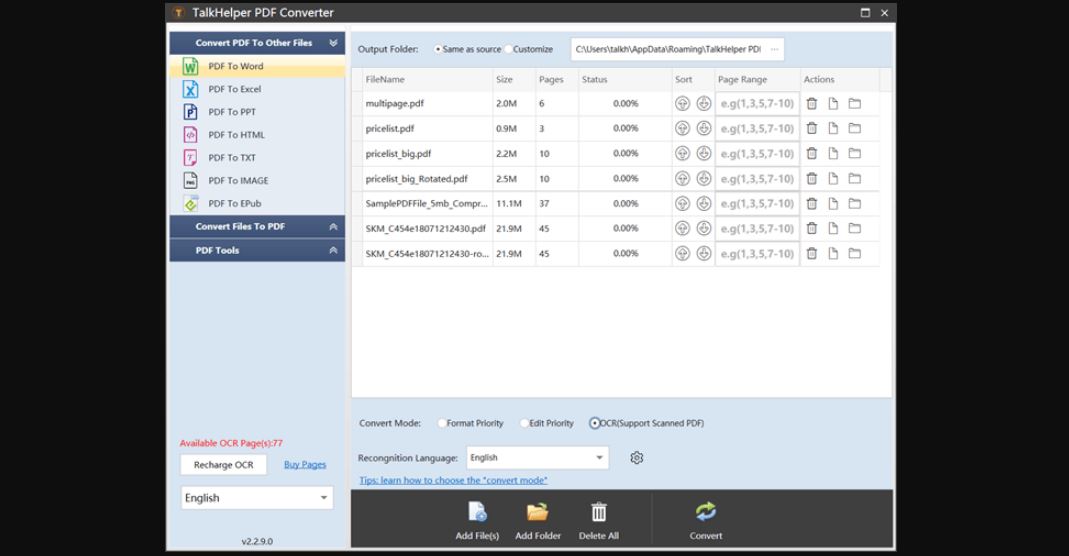Move multipage.pdf down in list
The width and height of the screenshot is (1069, 556).
point(704,104)
